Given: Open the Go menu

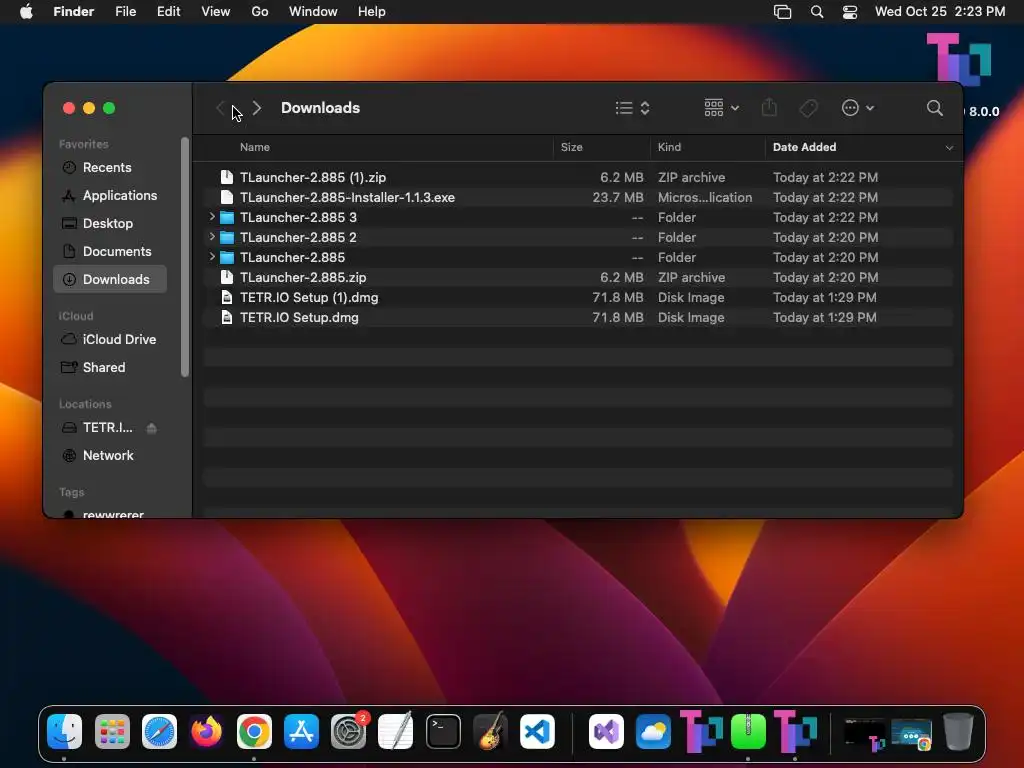Looking at the screenshot, I should [260, 12].
